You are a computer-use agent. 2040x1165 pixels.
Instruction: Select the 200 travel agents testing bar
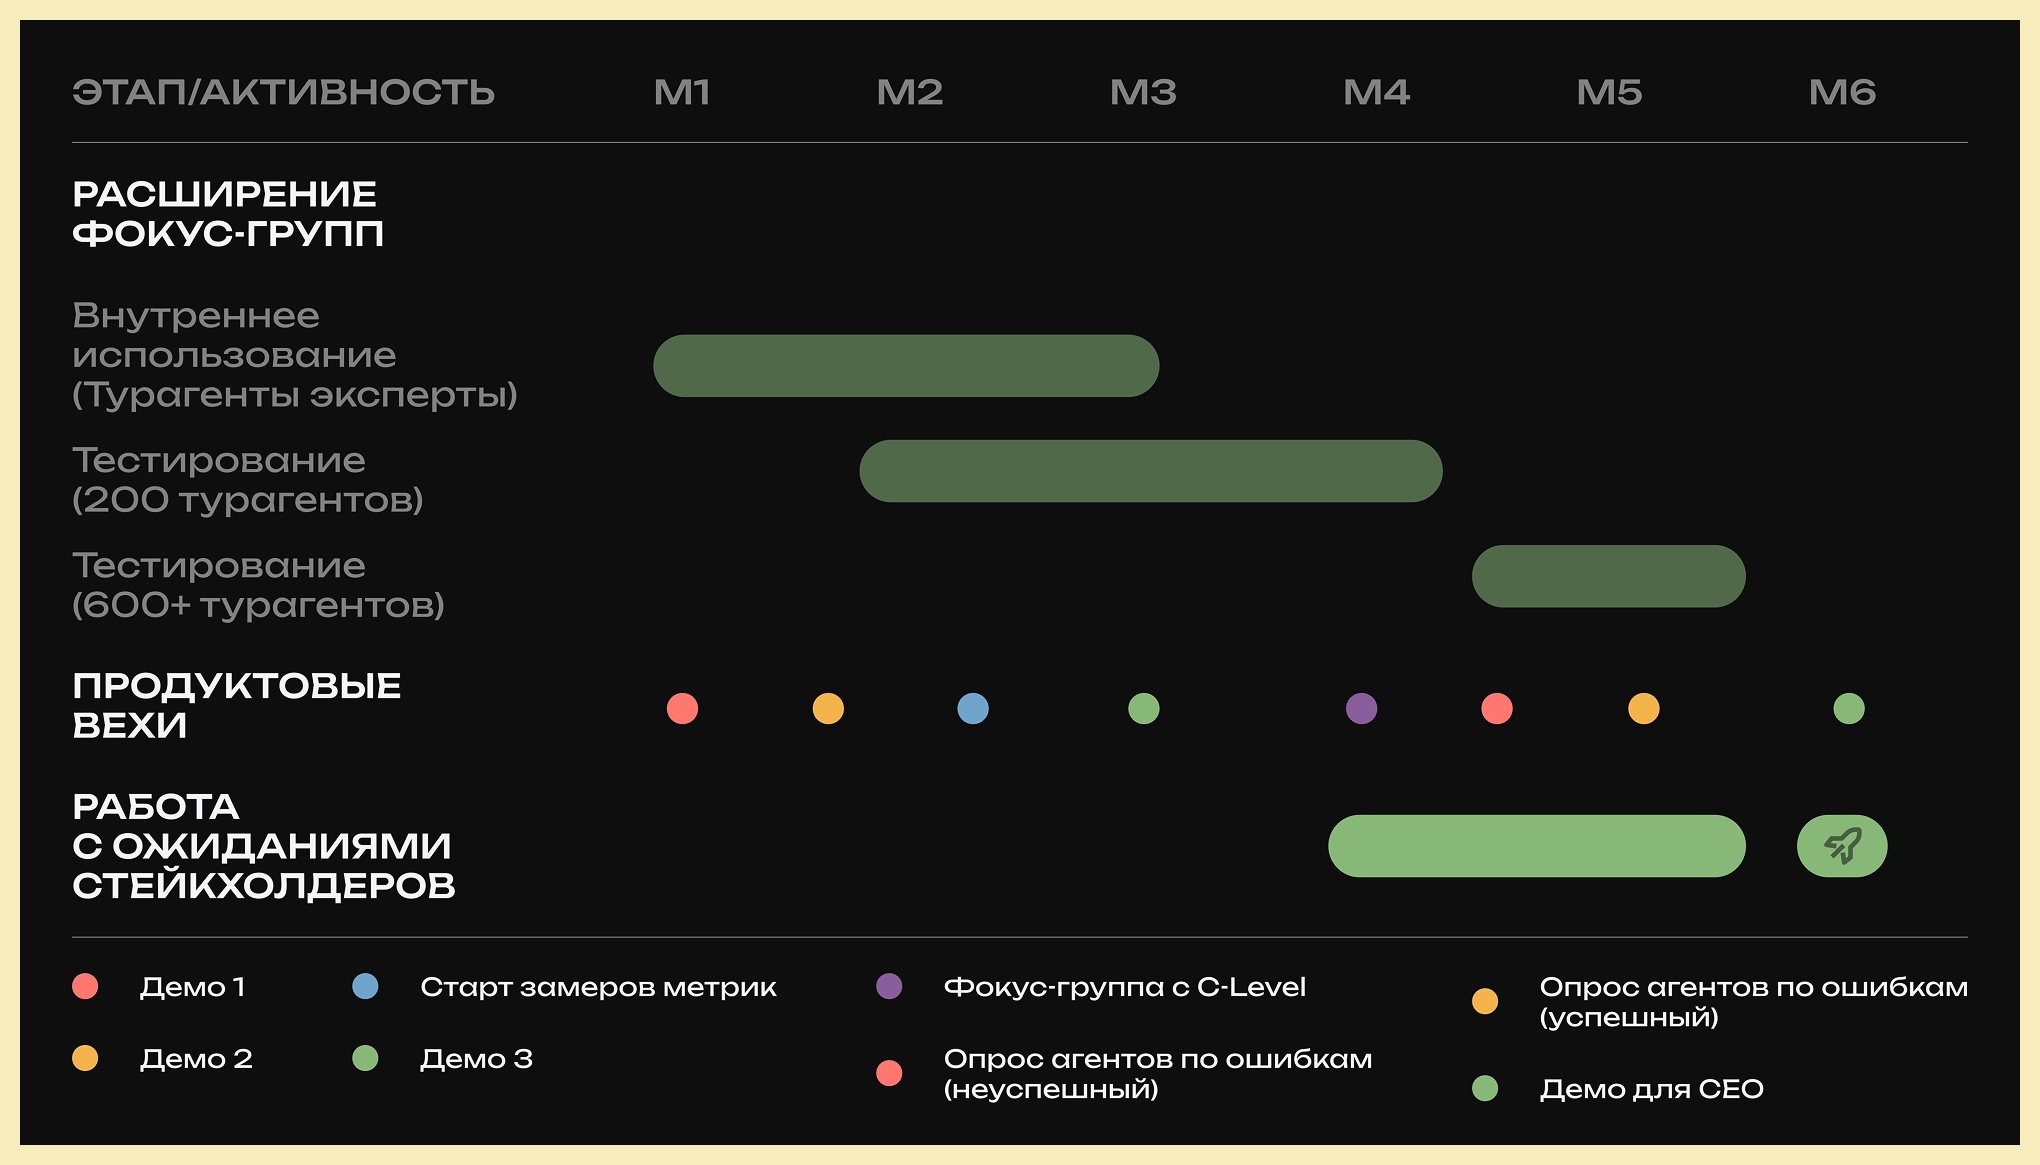pyautogui.click(x=1151, y=471)
